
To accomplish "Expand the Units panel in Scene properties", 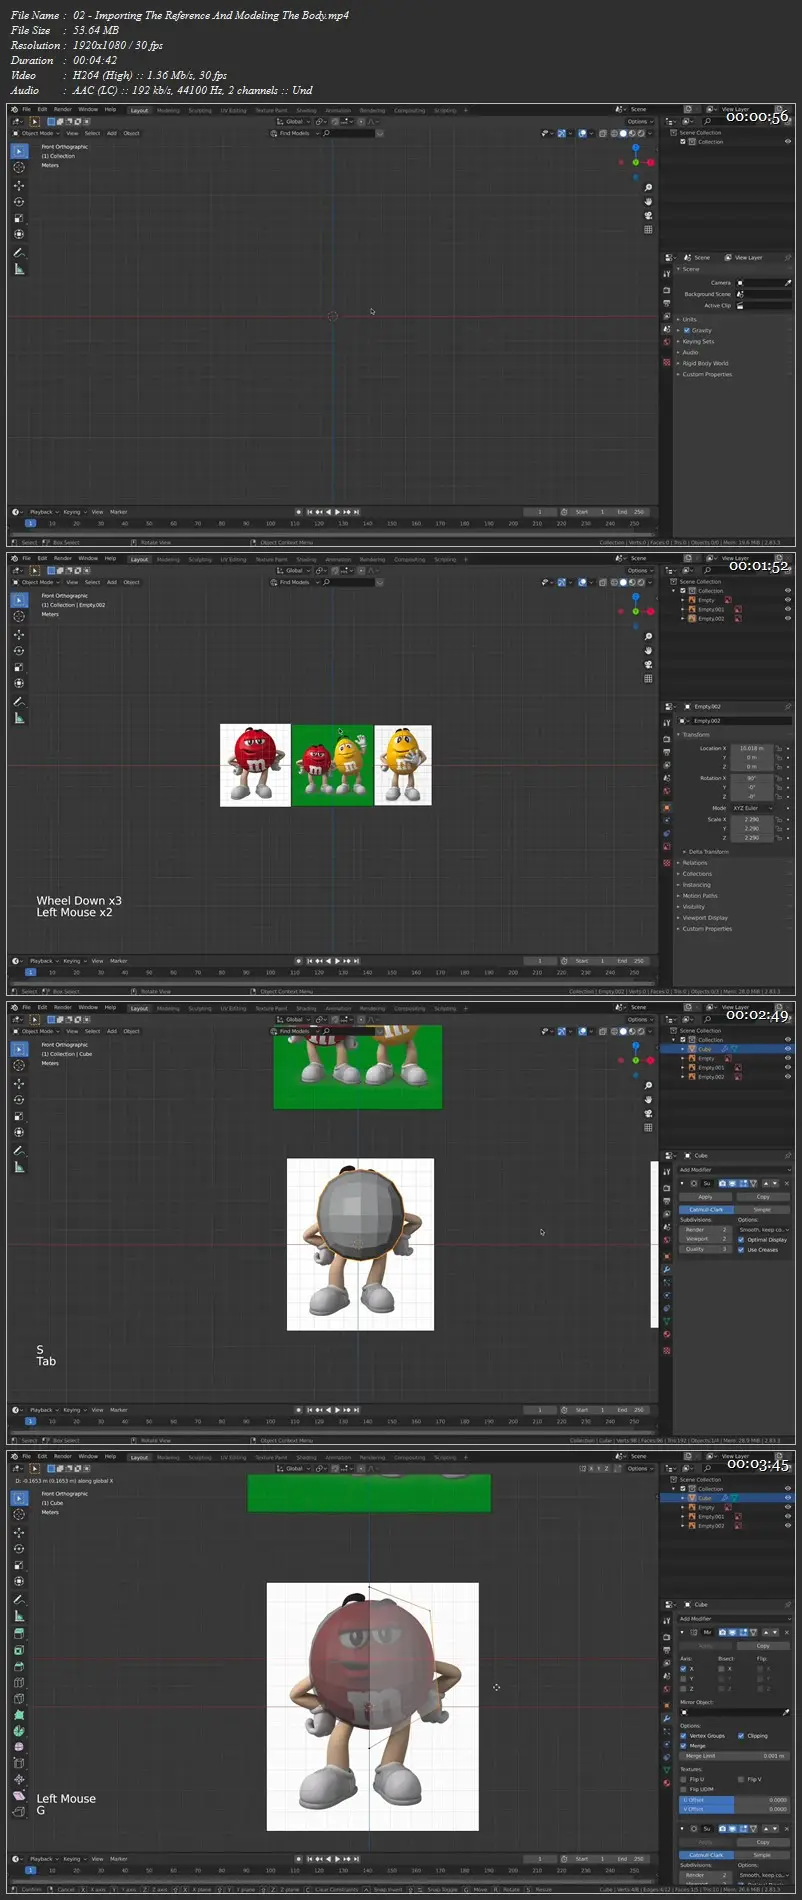I will [x=688, y=319].
